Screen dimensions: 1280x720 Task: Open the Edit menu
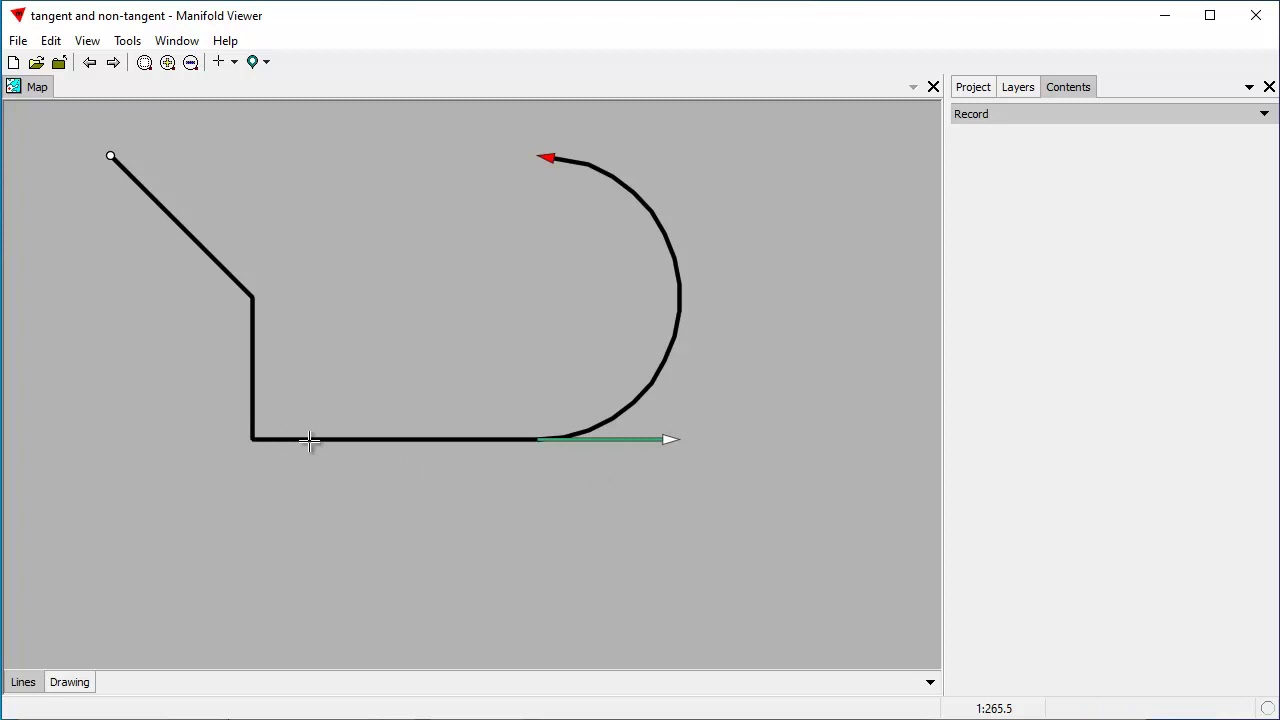[x=51, y=41]
